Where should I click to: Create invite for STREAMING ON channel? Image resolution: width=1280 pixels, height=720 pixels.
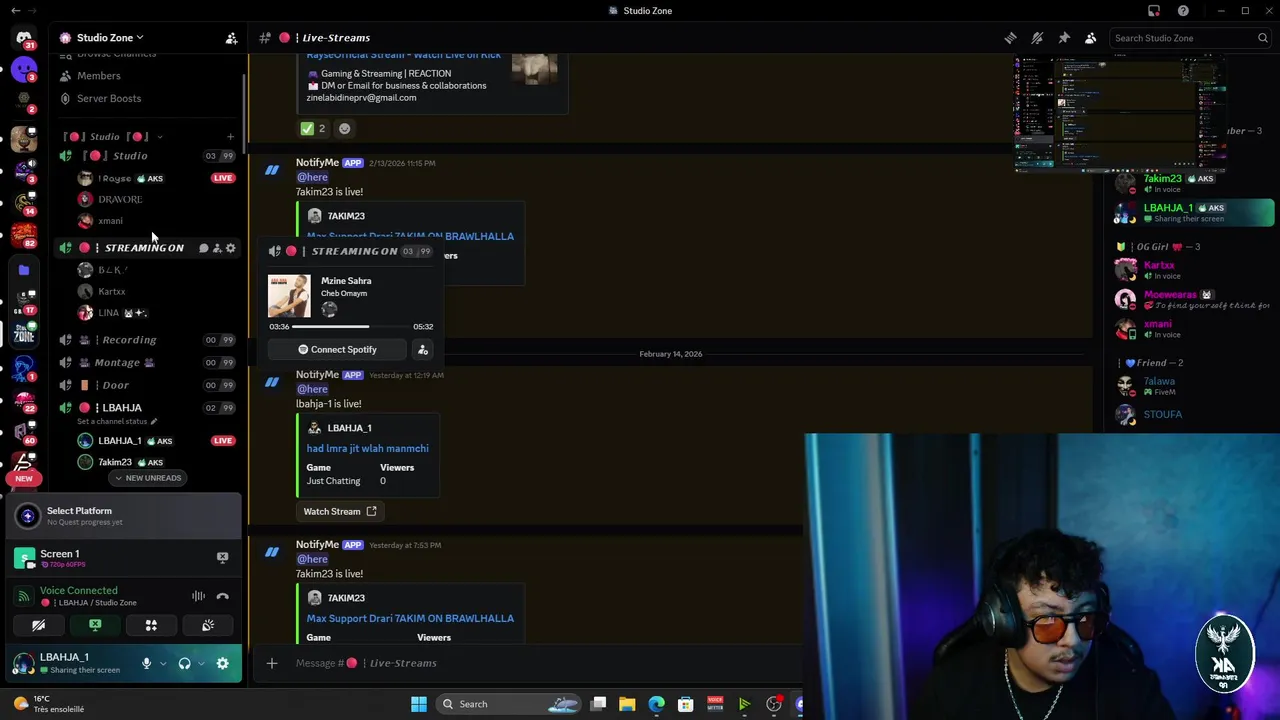click(217, 248)
